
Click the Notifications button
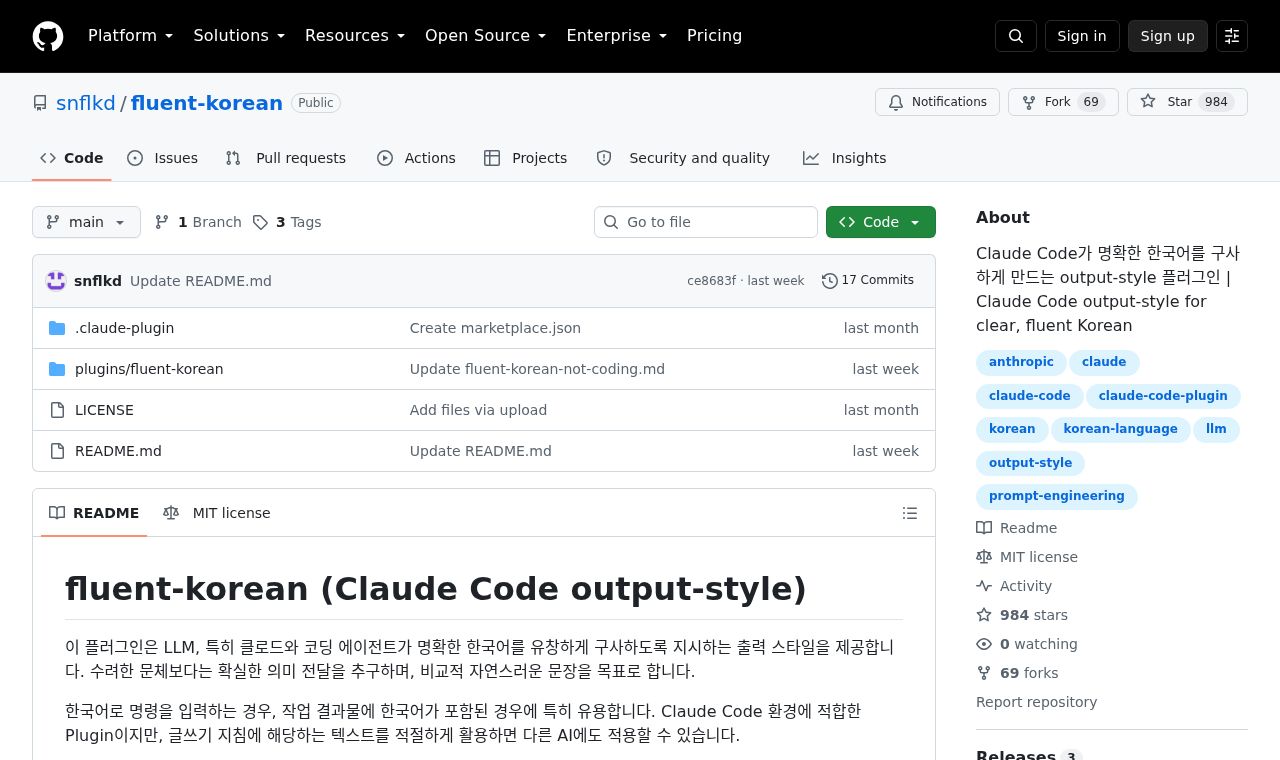tap(937, 102)
